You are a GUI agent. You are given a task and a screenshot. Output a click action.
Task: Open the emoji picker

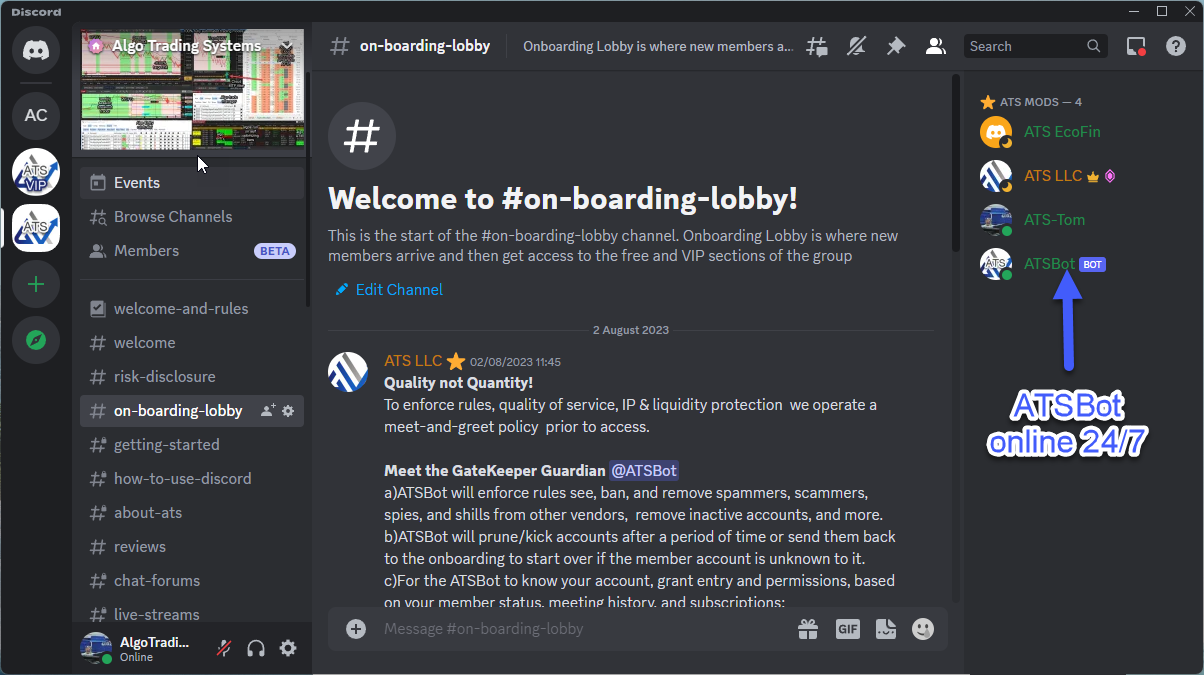[922, 628]
